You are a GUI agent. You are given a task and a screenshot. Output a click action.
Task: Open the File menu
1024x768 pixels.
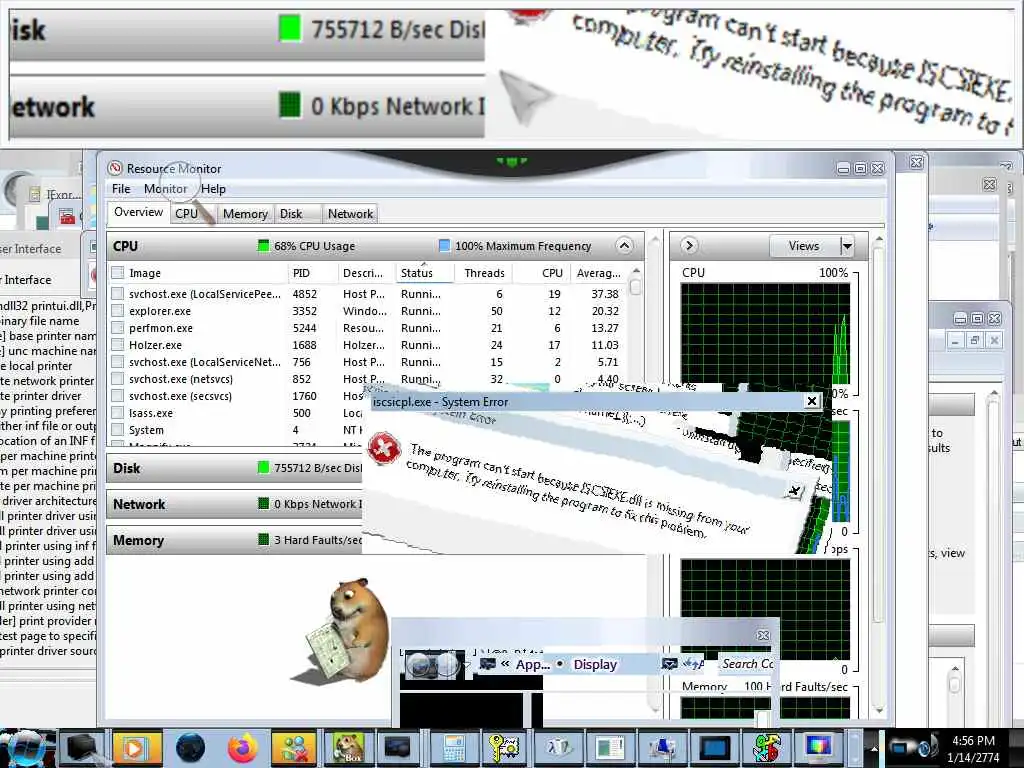(121, 189)
